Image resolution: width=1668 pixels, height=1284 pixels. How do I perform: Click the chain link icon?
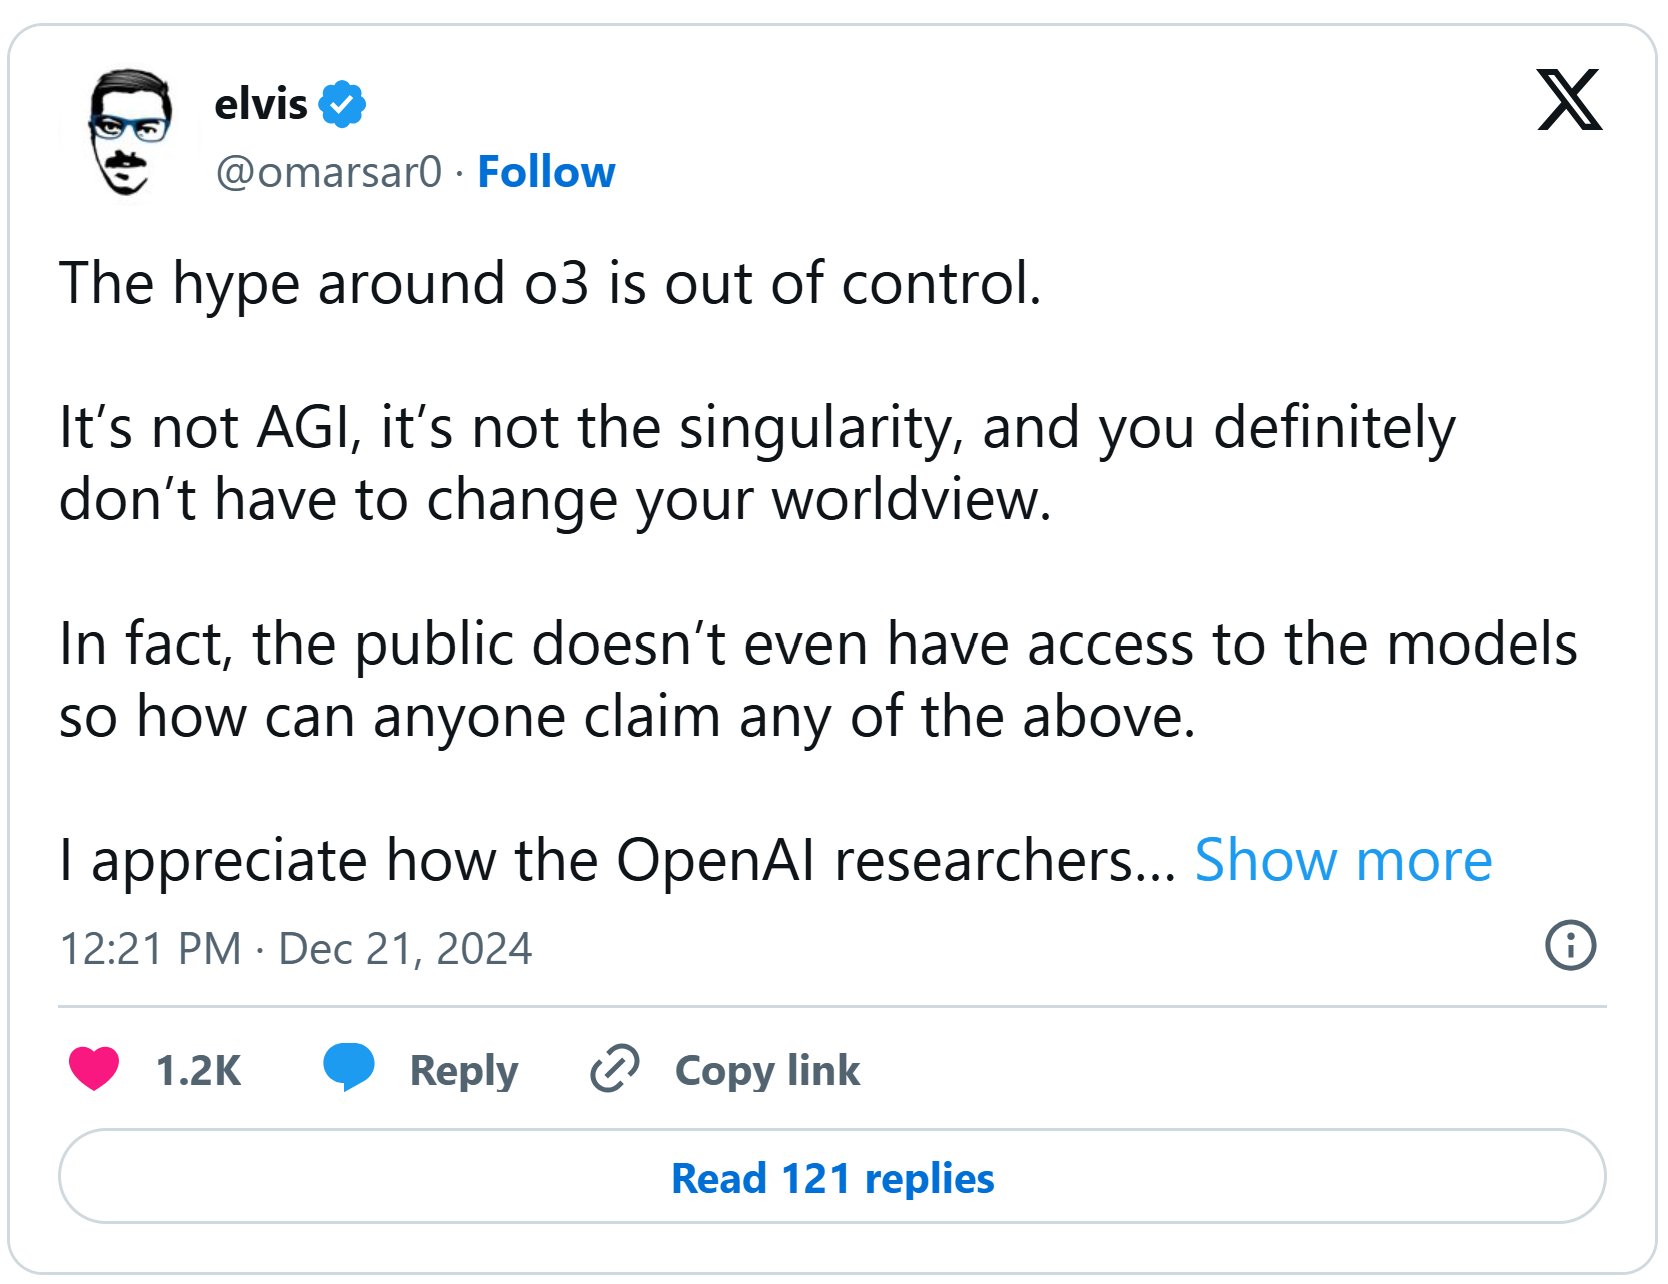click(x=614, y=1068)
